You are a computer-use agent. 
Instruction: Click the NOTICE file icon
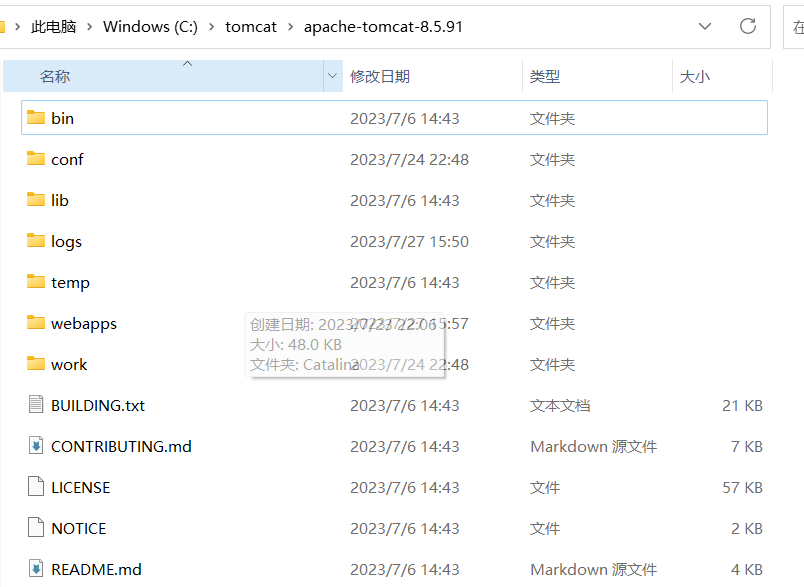(x=36, y=528)
